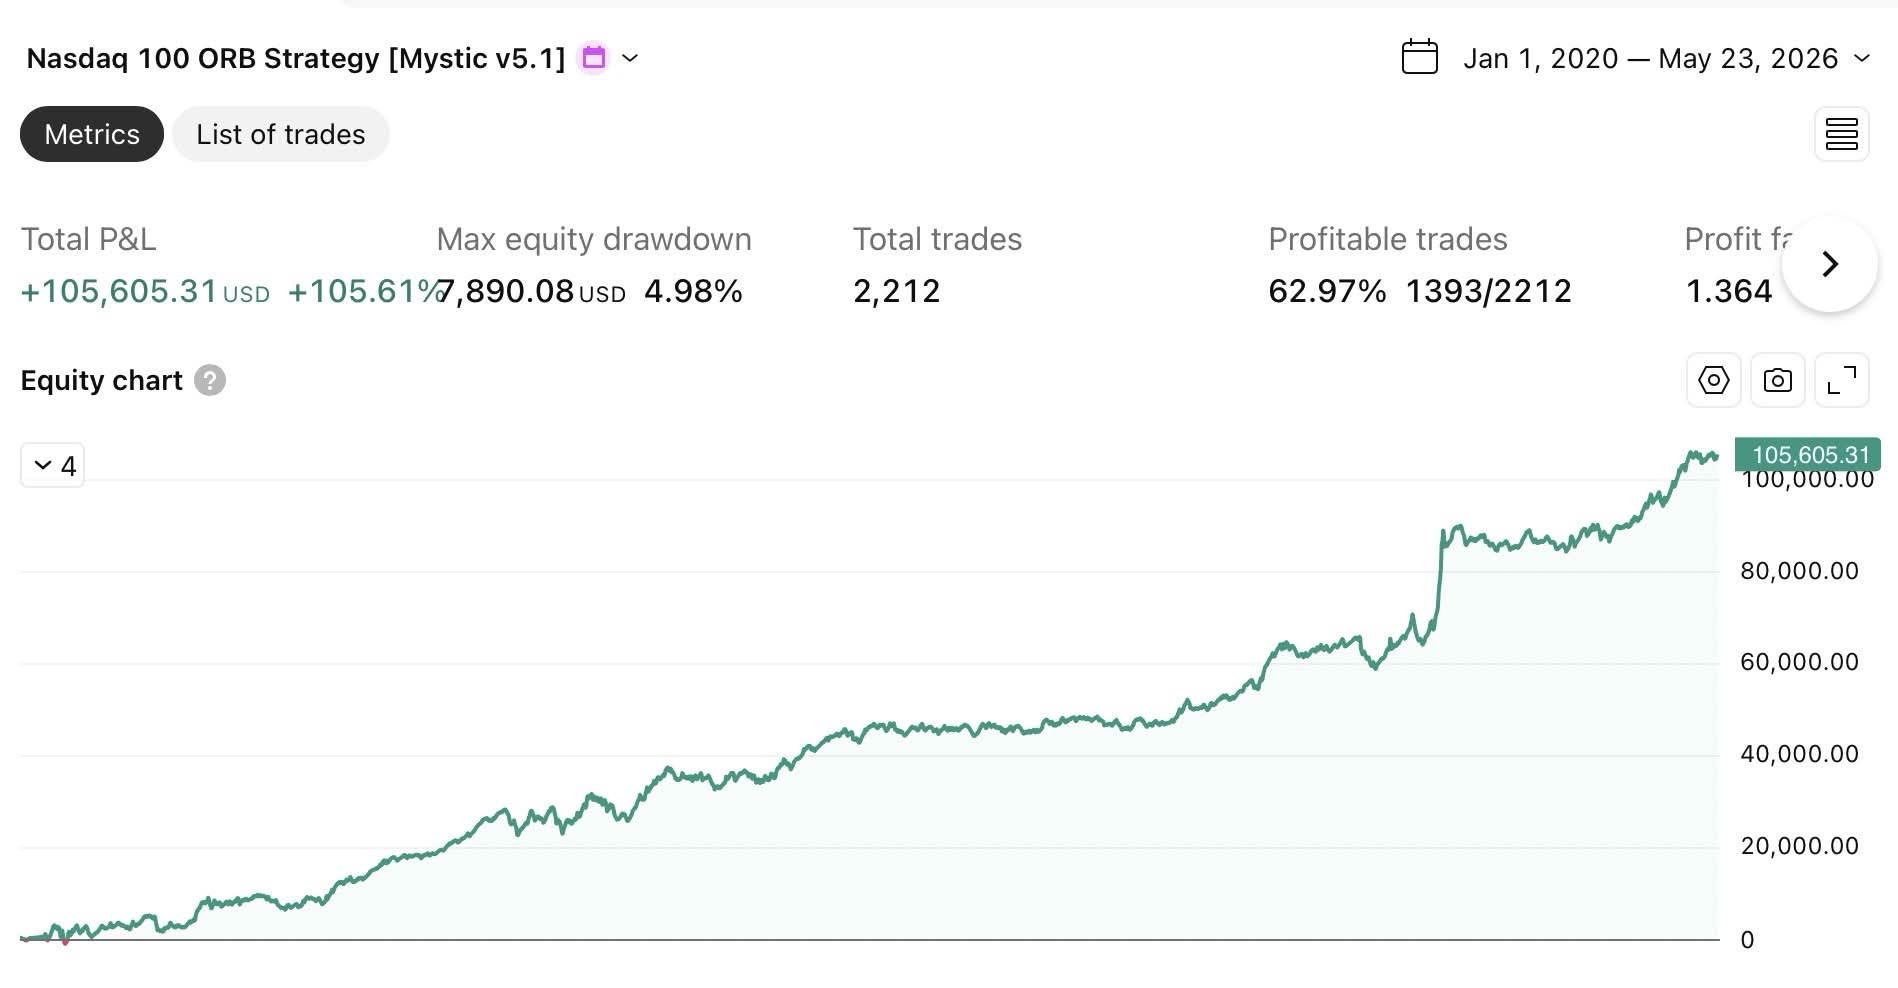Click the 1393/2212 trades ratio
Viewport: 1898px width, 988px height.
1489,291
